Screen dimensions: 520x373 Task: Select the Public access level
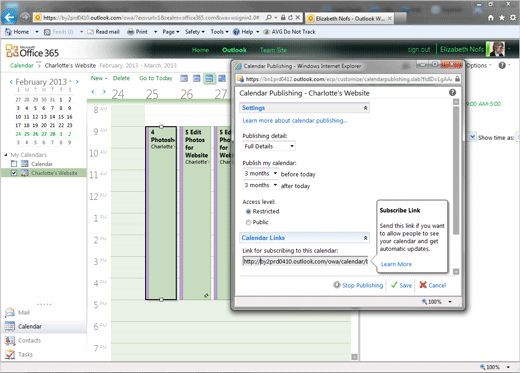248,222
